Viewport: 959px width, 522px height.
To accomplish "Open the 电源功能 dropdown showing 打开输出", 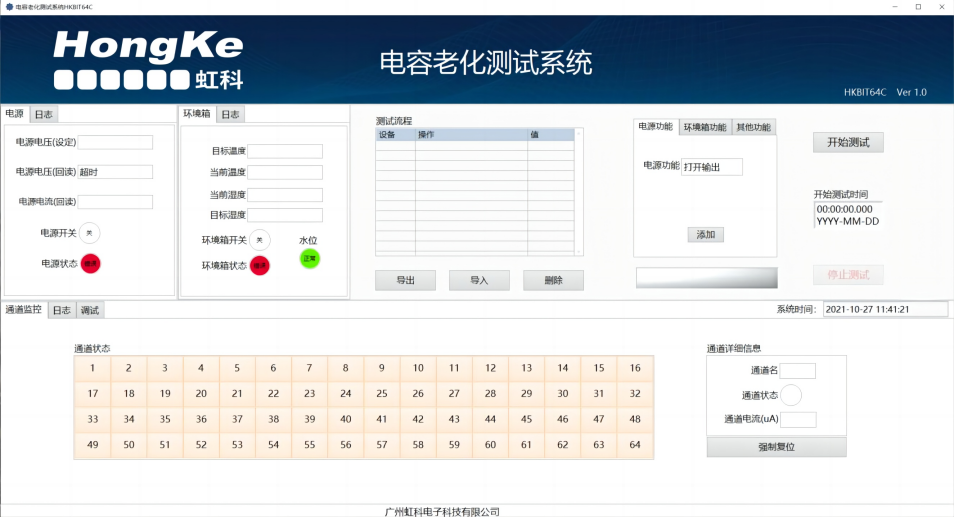I will [x=712, y=167].
